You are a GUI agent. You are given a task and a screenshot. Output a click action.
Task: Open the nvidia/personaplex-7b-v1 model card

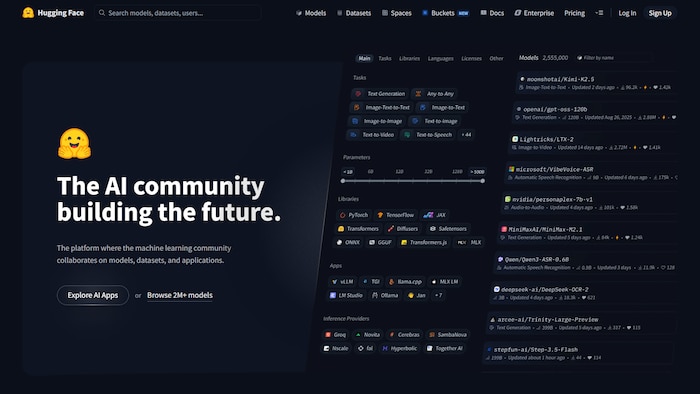589,203
